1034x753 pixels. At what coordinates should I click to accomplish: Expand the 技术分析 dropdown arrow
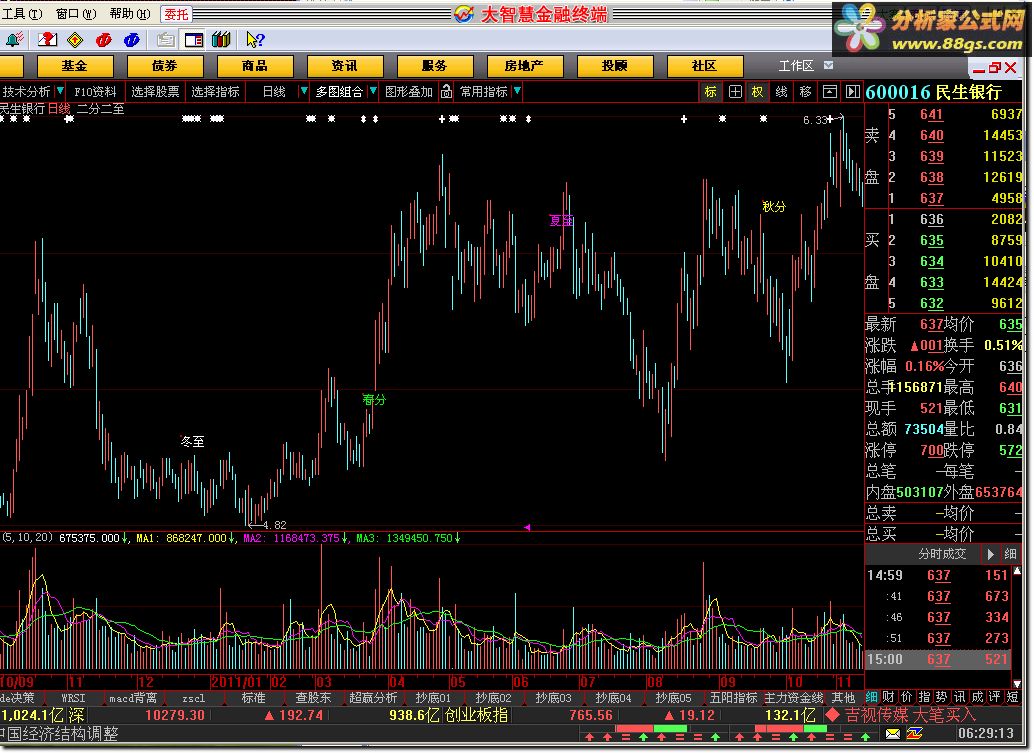click(60, 91)
